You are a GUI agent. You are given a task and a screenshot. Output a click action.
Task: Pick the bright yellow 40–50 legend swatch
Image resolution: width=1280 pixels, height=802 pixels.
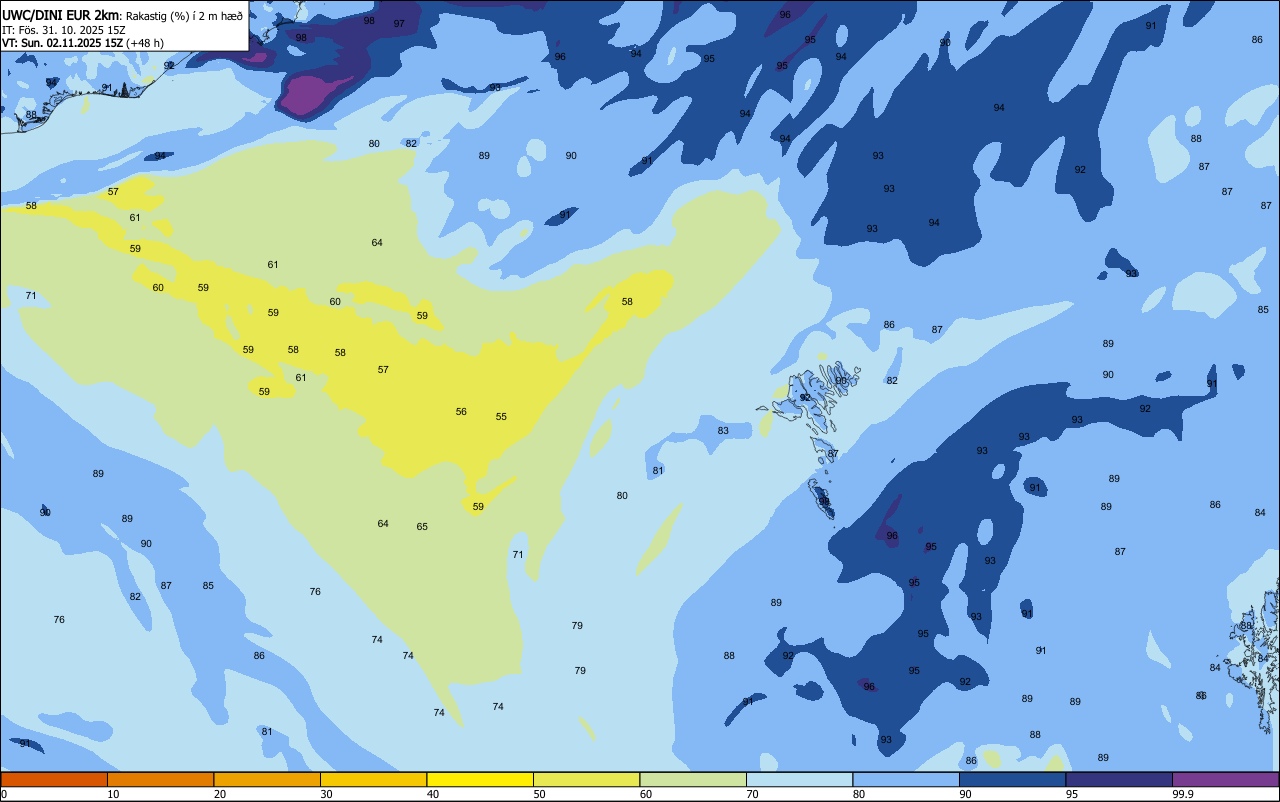(480, 779)
